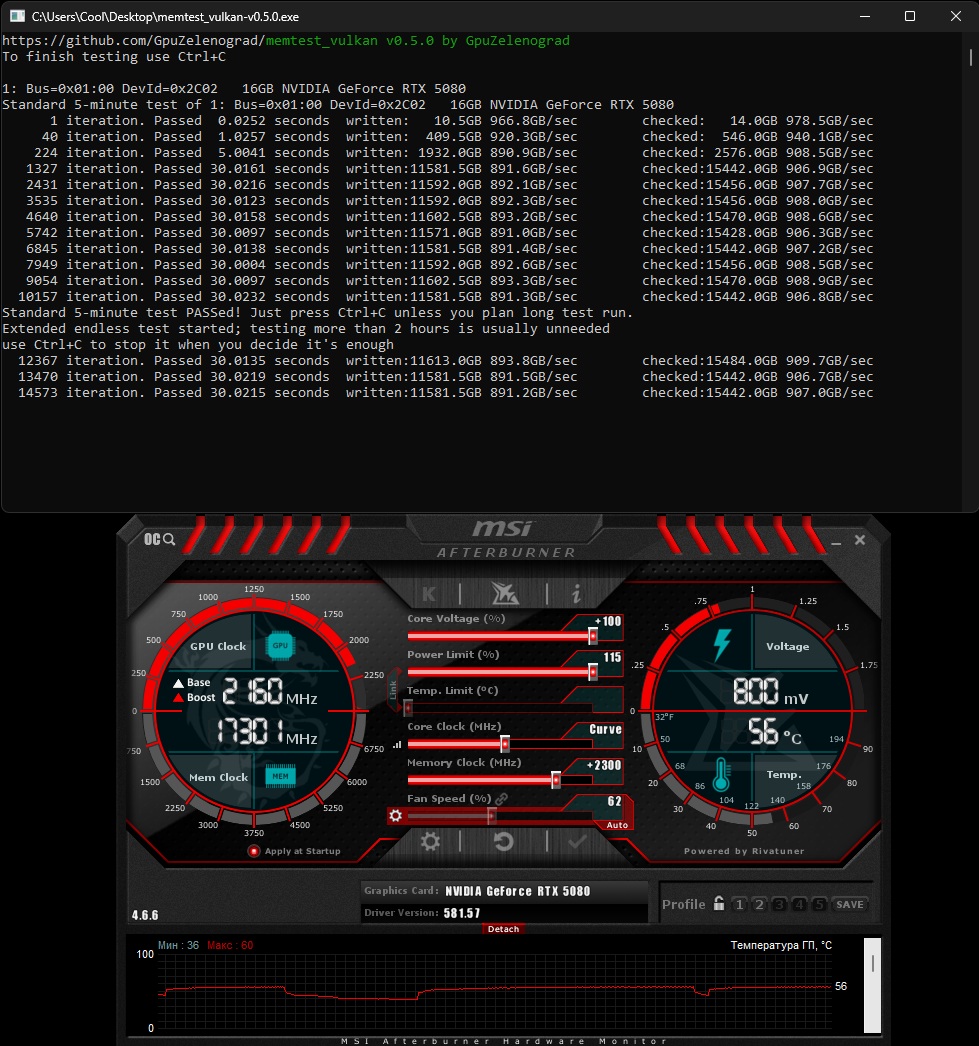Click the '800 mV' voltage readout
Screen dimensions: 979x1046
pyautogui.click(x=771, y=691)
